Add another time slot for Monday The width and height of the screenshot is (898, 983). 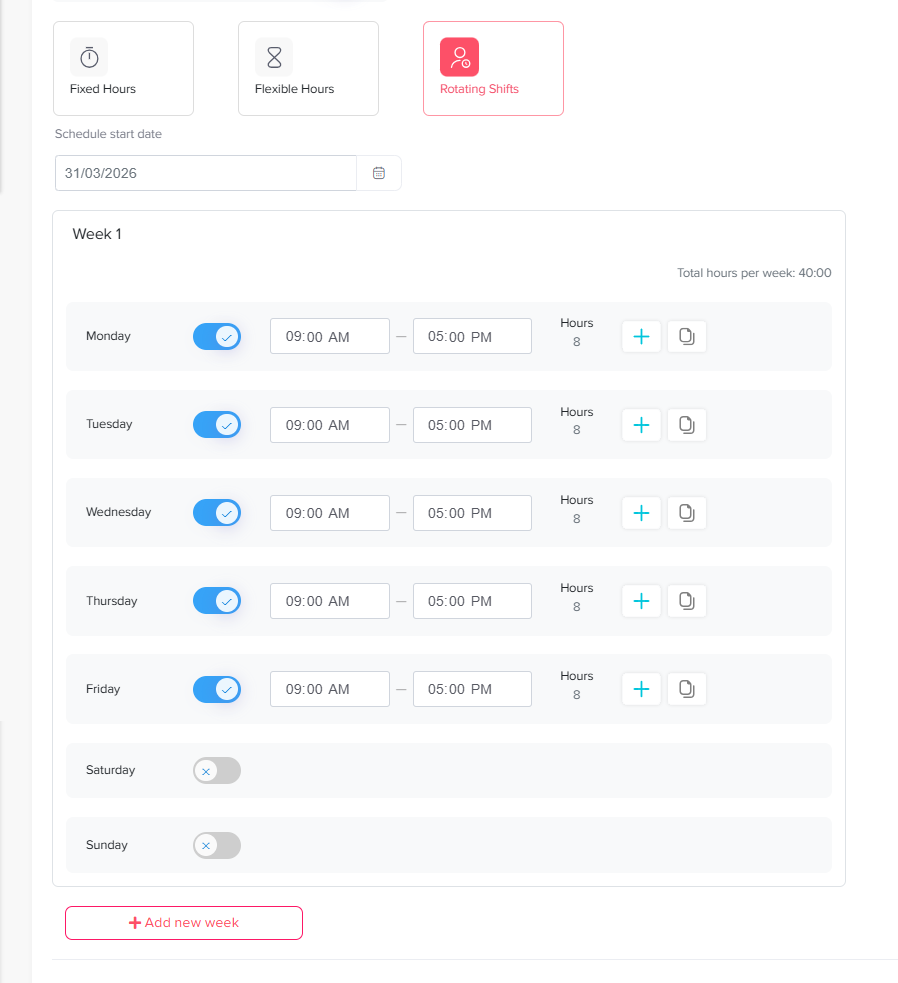click(641, 337)
